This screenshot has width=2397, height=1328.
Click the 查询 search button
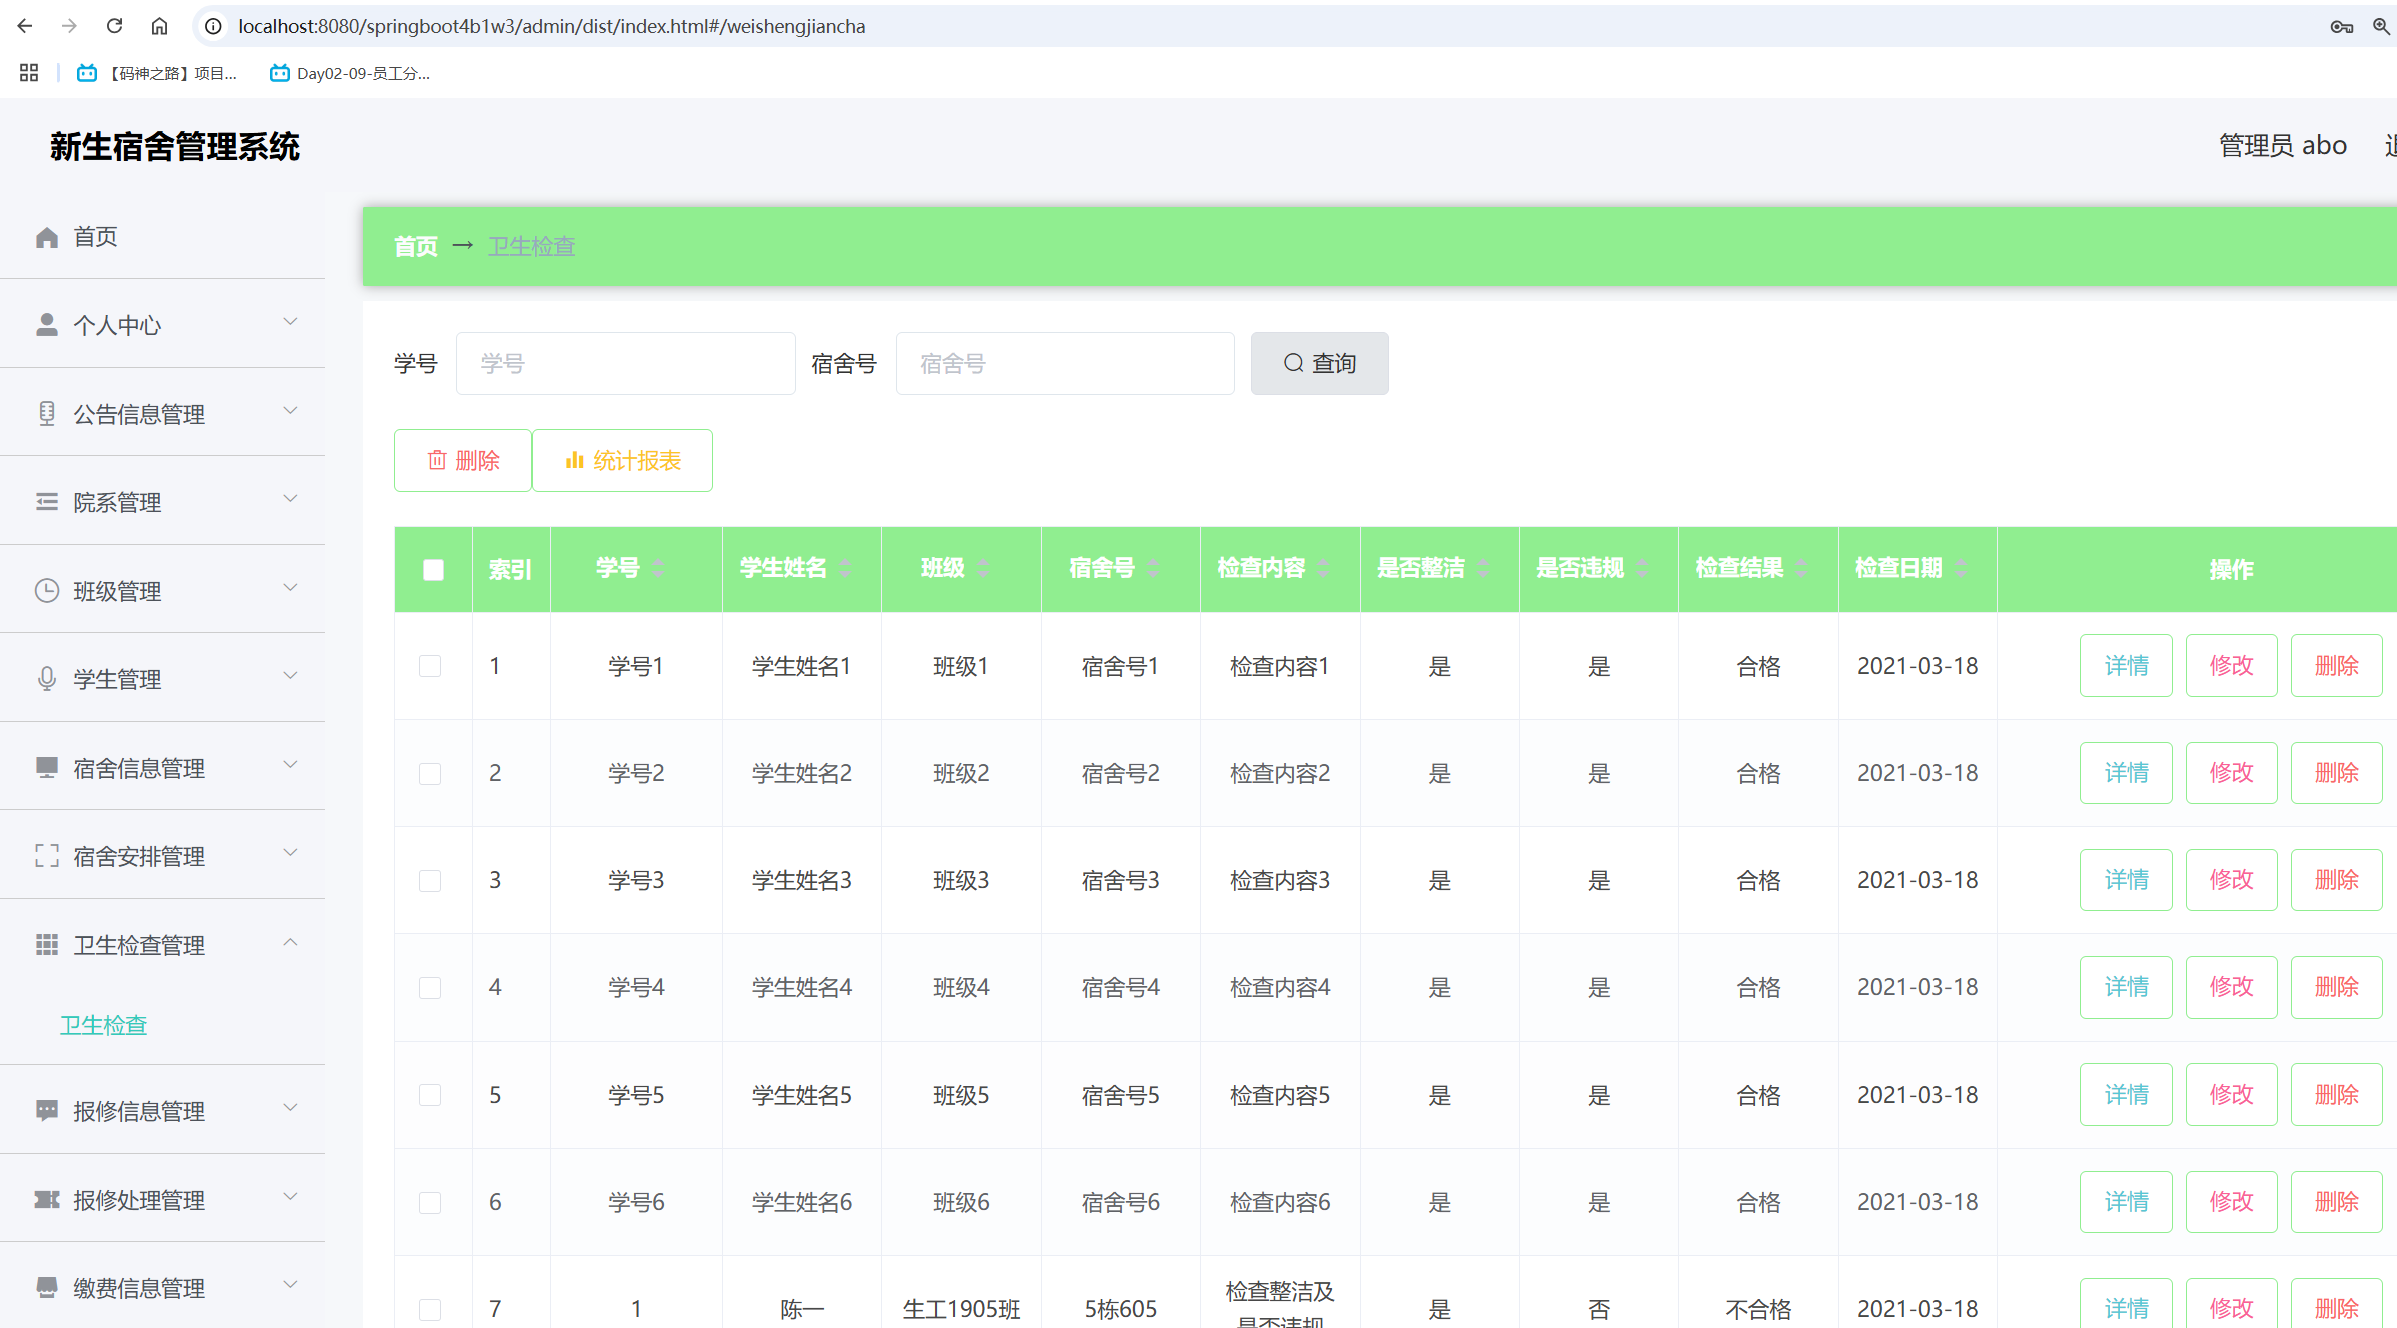(x=1319, y=363)
